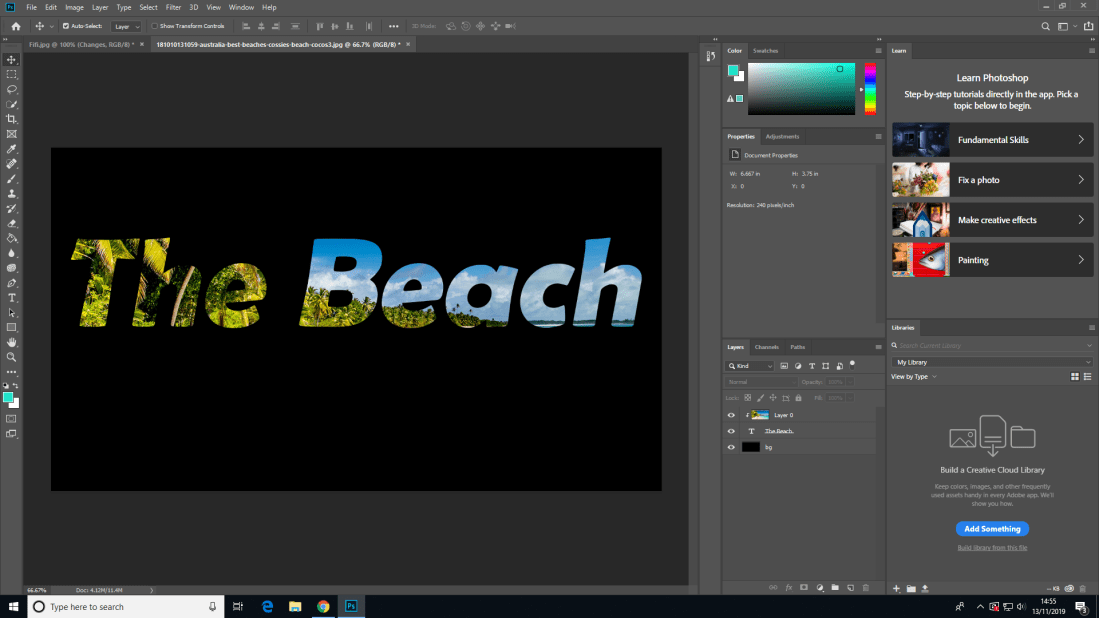The height and width of the screenshot is (618, 1099).
Task: Switch to the Channels tab
Action: tap(766, 347)
